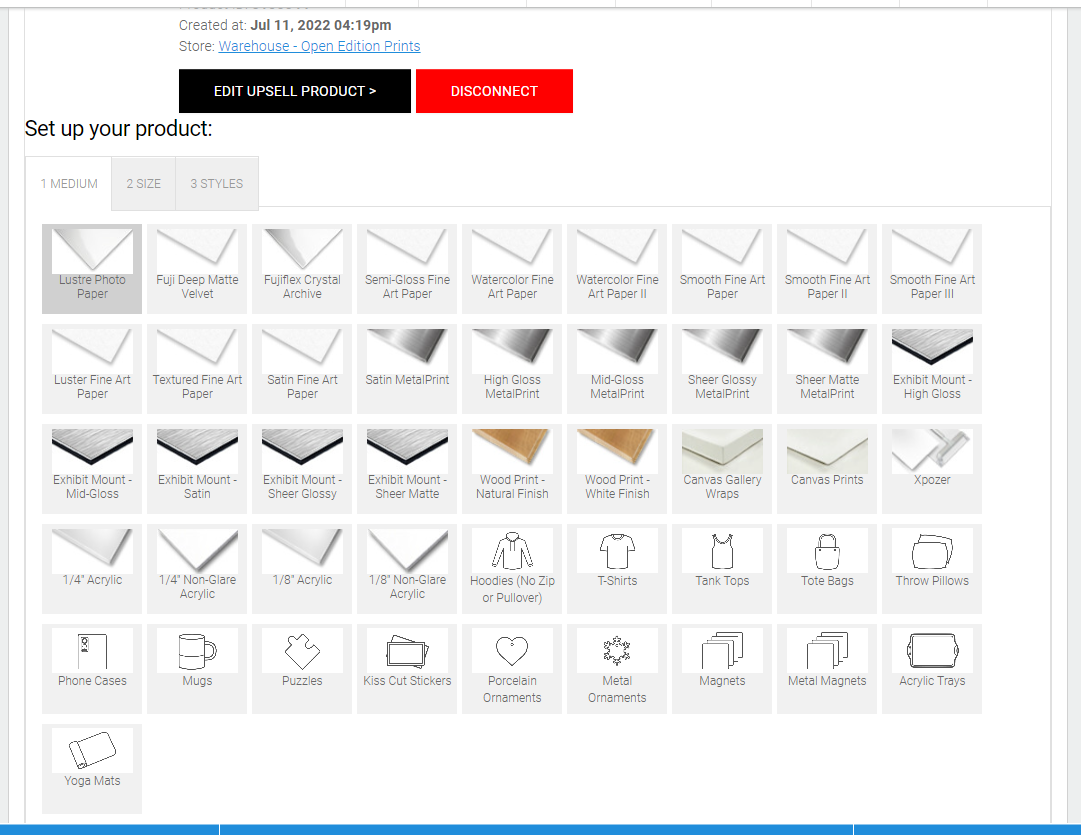
Task: Pick Exhibit Mount - Mid-Gloss tile
Action: click(x=92, y=469)
